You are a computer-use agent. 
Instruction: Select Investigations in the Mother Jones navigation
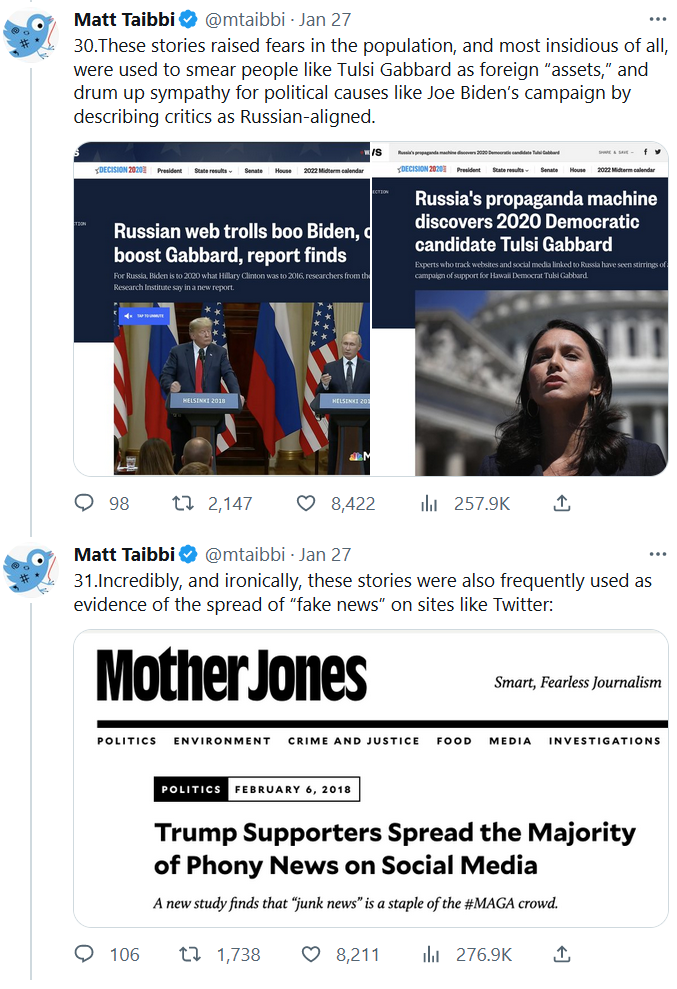pyautogui.click(x=604, y=741)
